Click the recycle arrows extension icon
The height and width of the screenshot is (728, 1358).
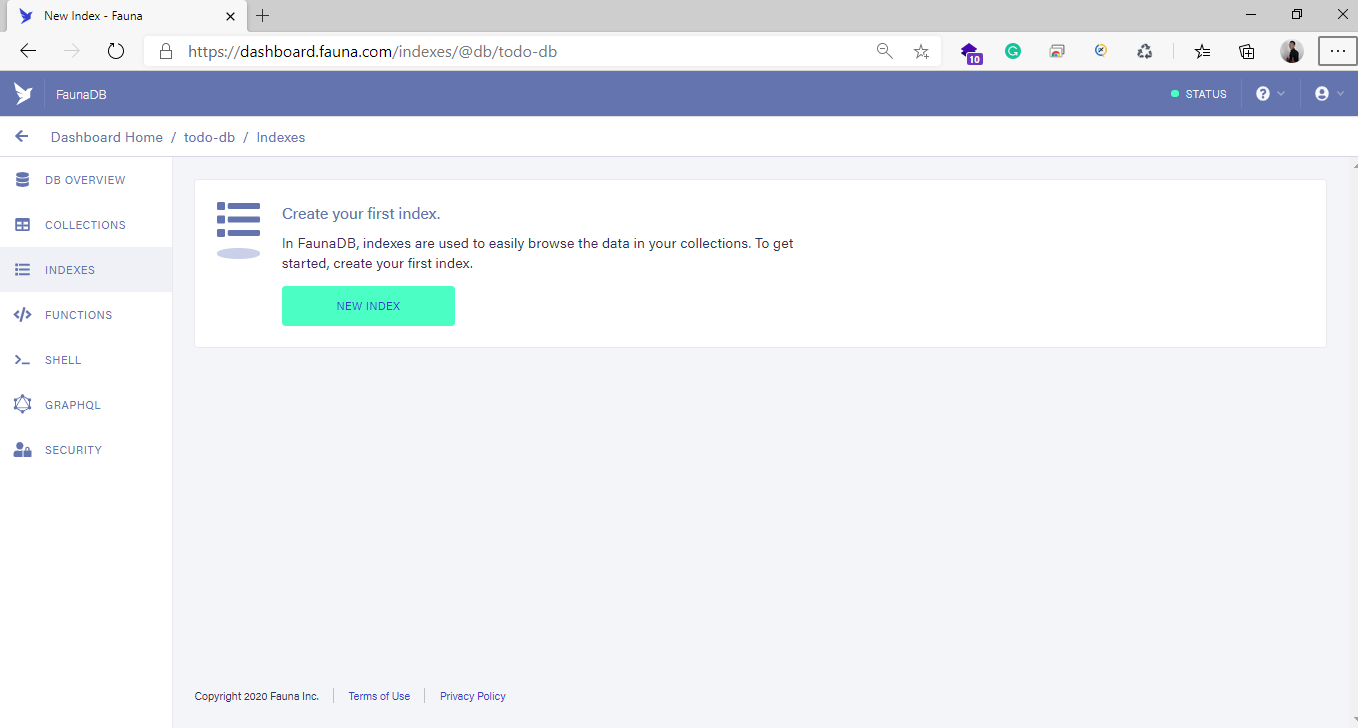coord(1145,51)
